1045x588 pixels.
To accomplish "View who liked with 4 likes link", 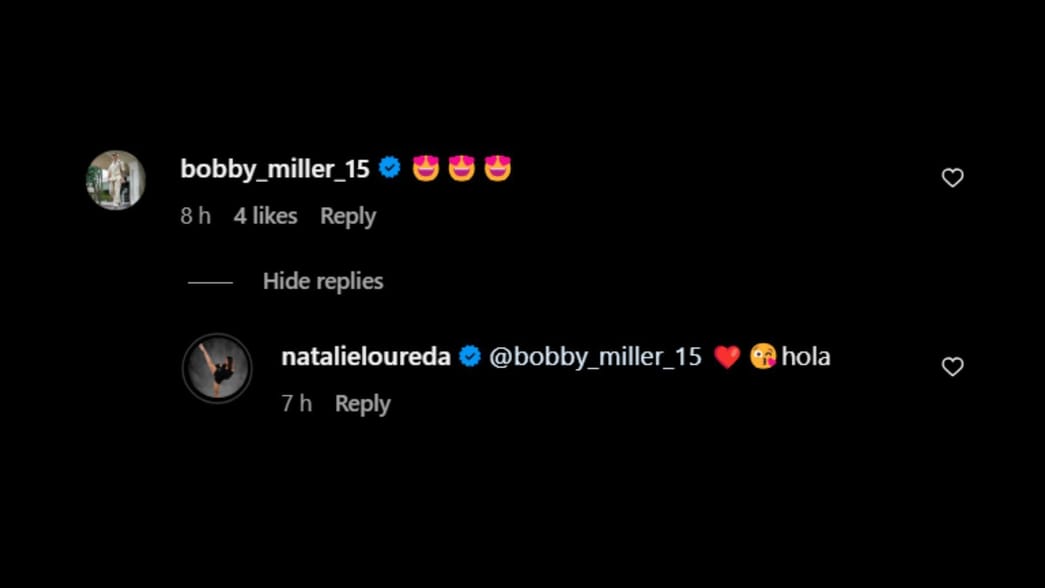I will pyautogui.click(x=264, y=216).
